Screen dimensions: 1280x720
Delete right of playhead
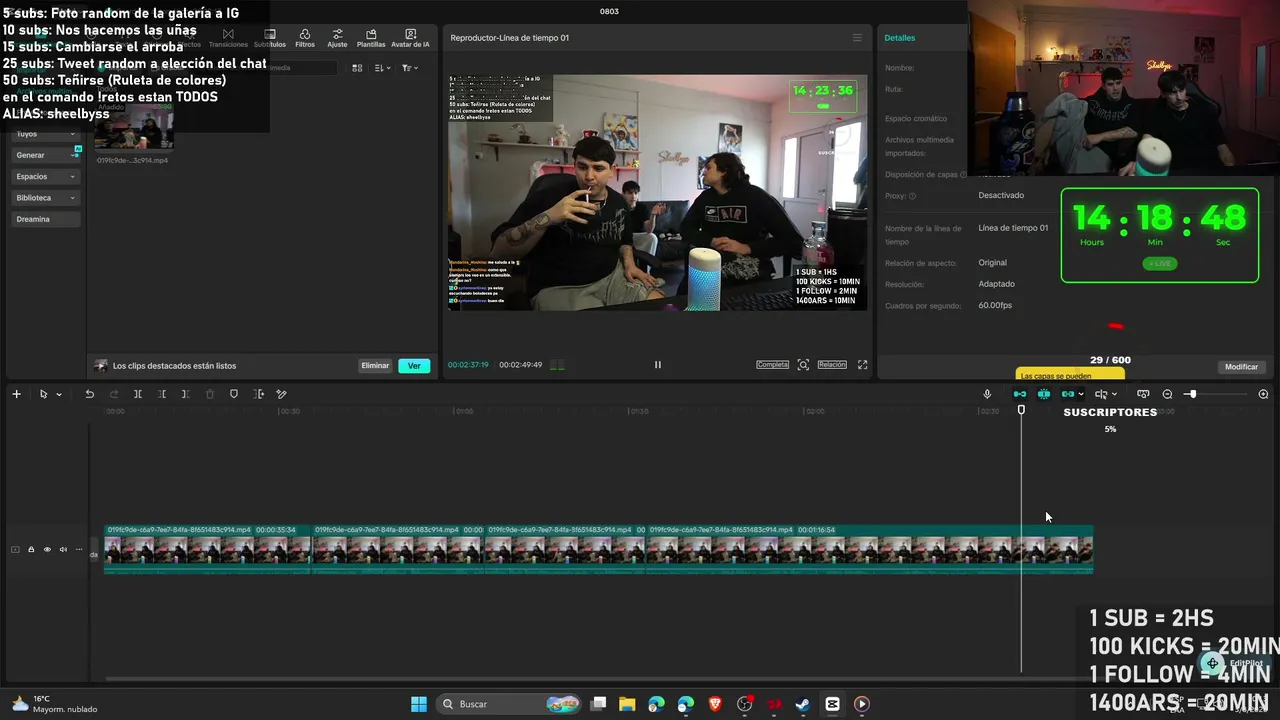coord(185,394)
